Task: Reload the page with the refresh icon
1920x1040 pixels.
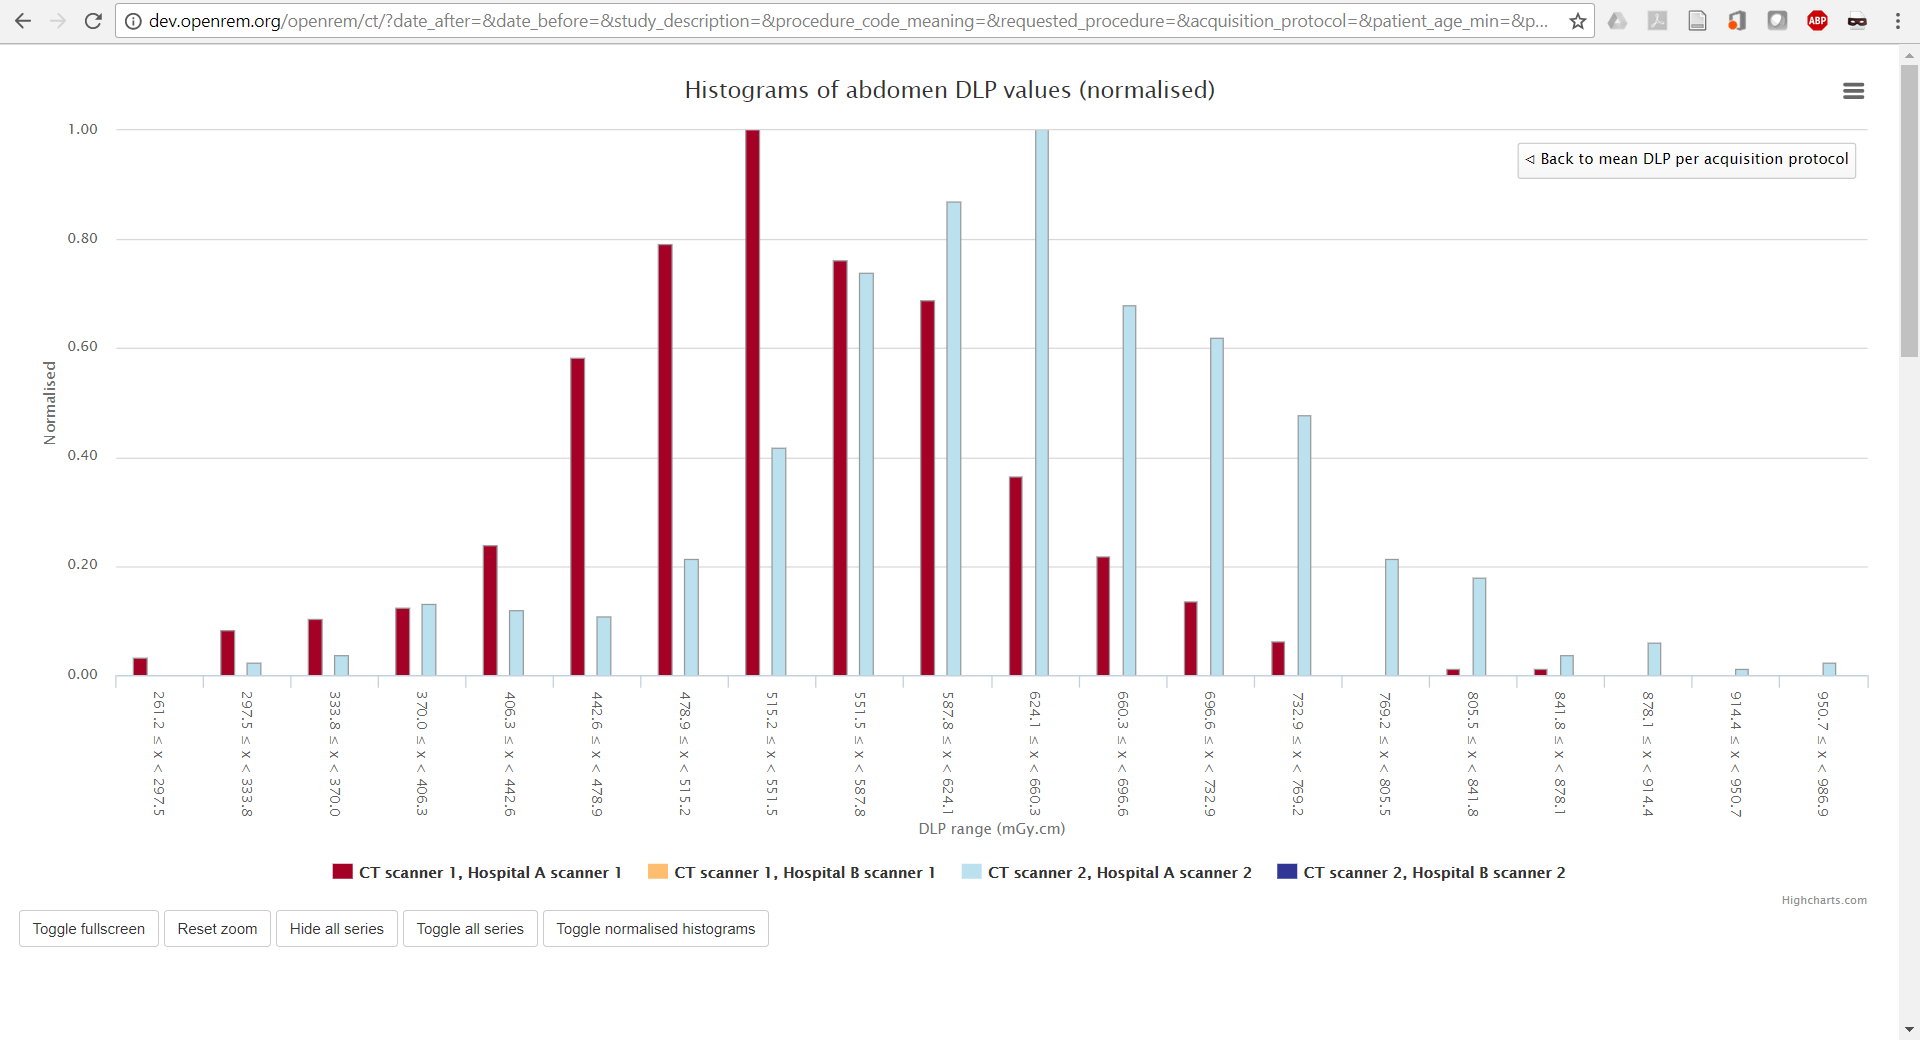Action: point(93,21)
